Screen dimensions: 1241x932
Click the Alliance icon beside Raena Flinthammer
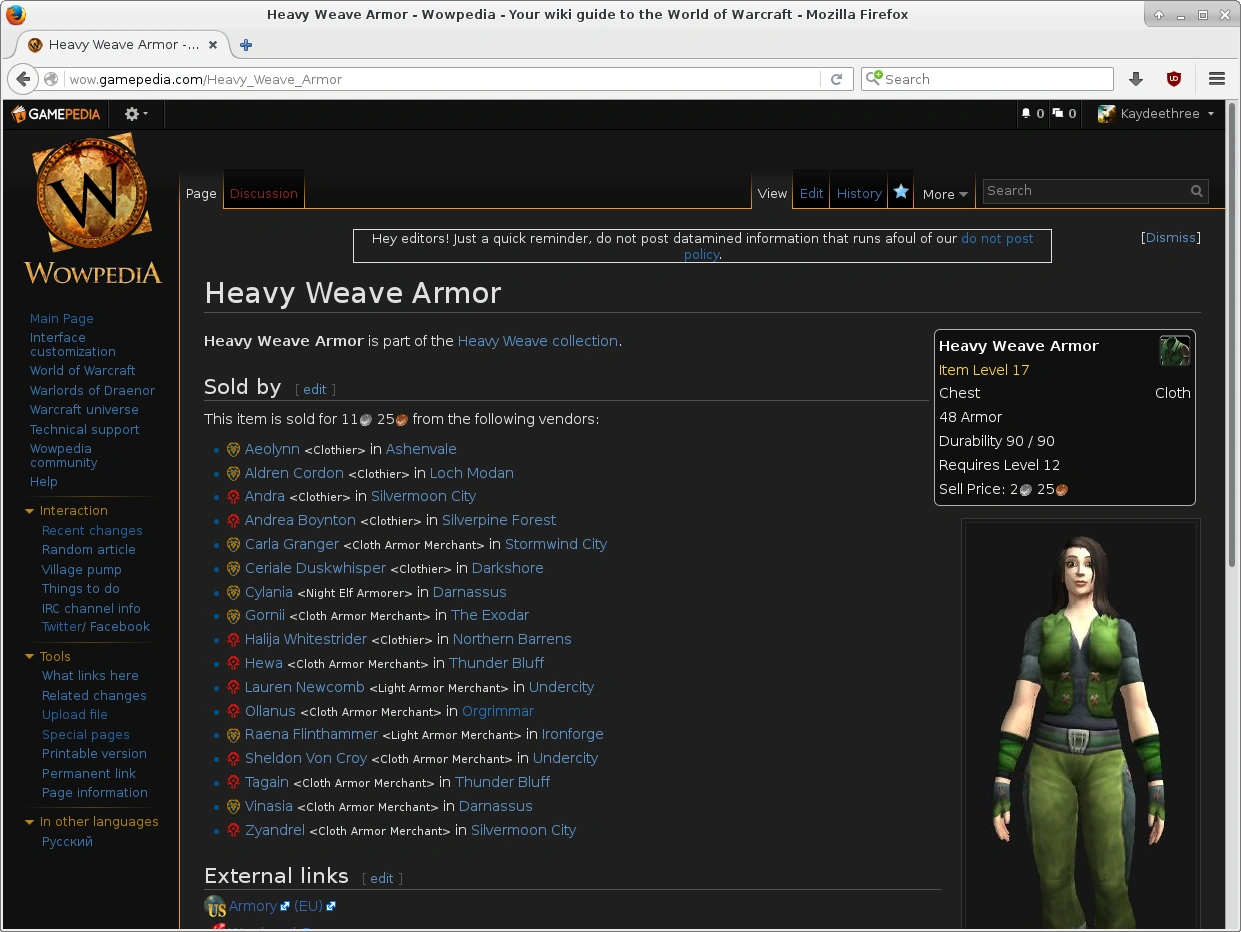(233, 735)
